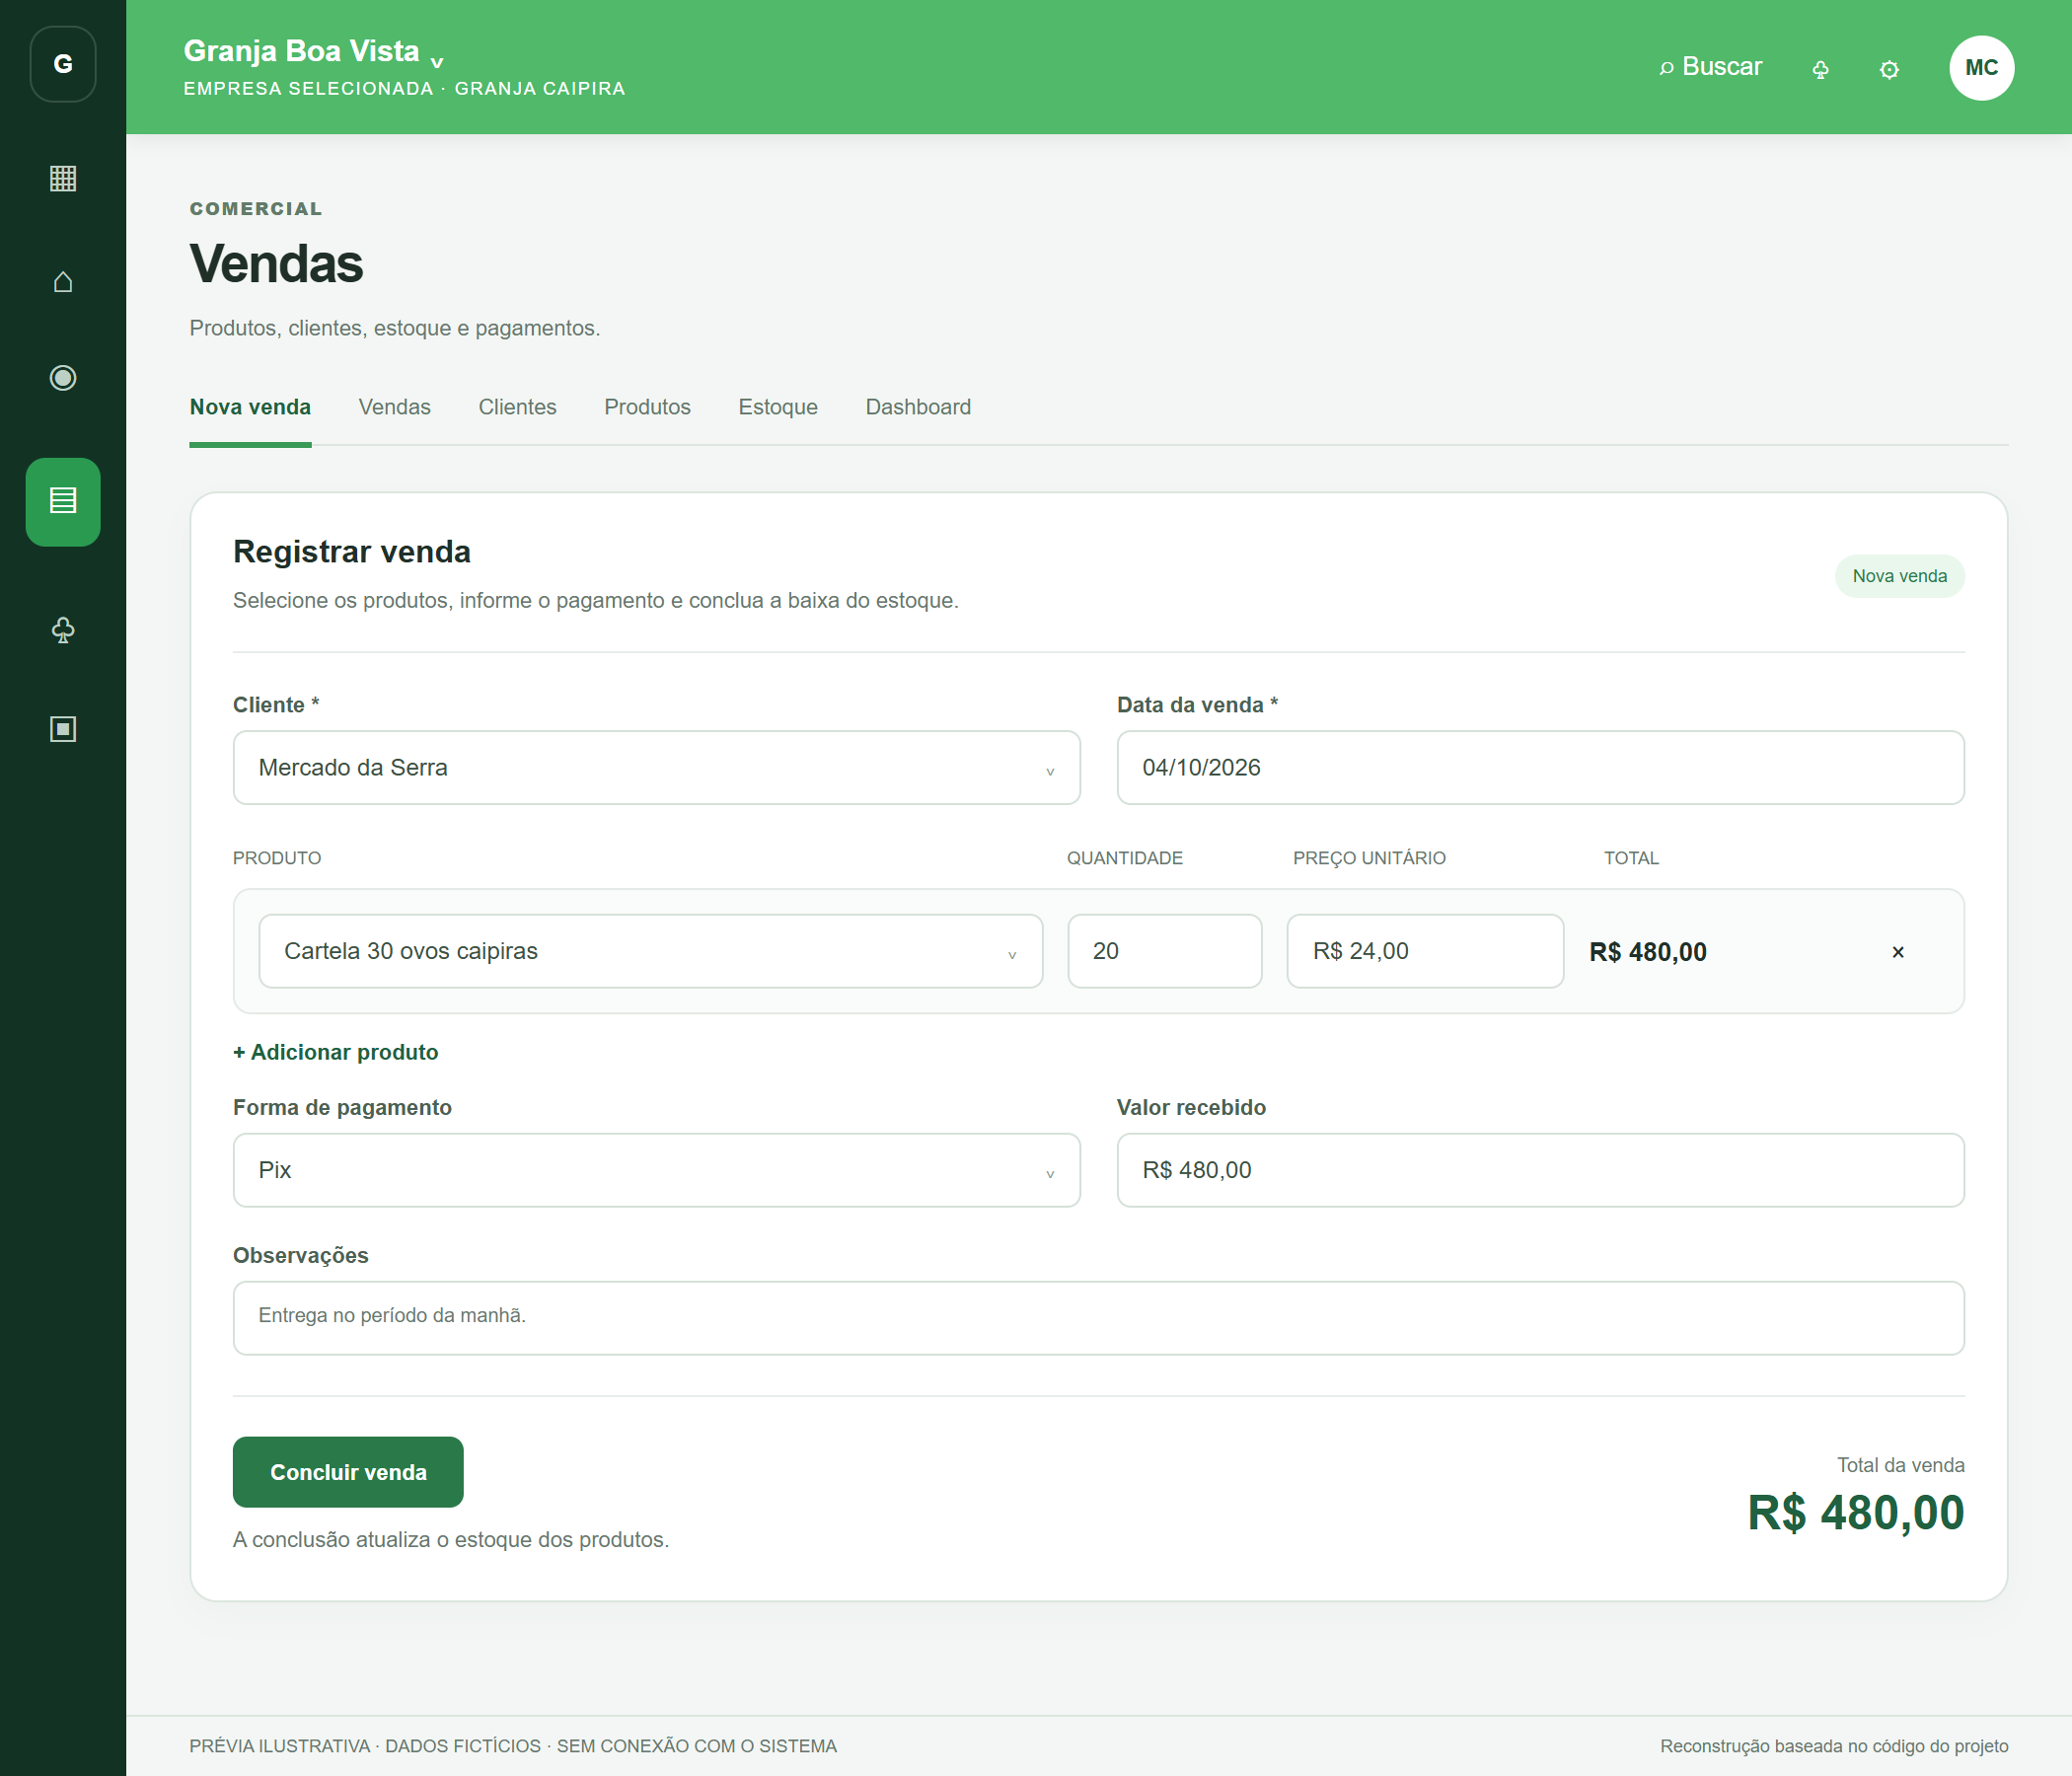Expand the Cartela 30 ovos caipiras product dropdown
The width and height of the screenshot is (2072, 1776).
tap(650, 951)
